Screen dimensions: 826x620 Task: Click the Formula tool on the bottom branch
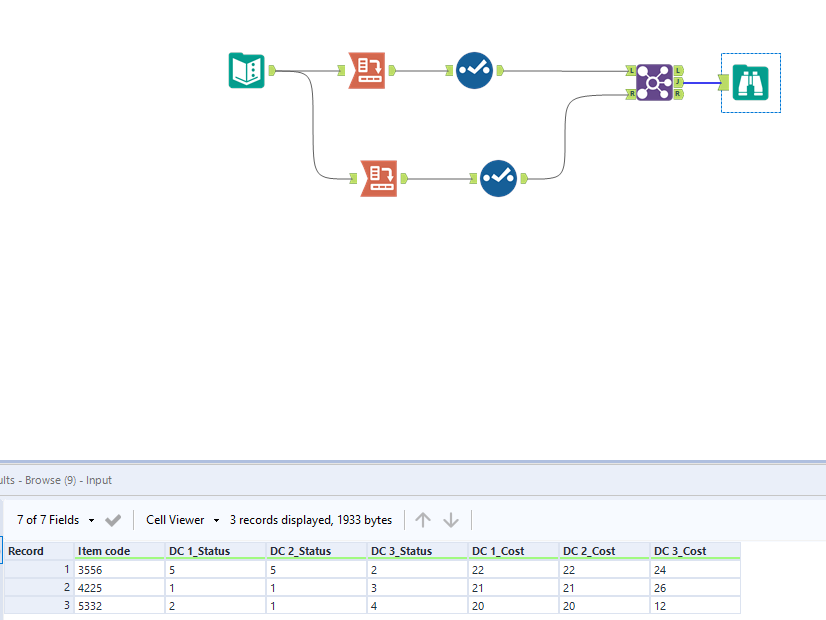click(x=498, y=178)
